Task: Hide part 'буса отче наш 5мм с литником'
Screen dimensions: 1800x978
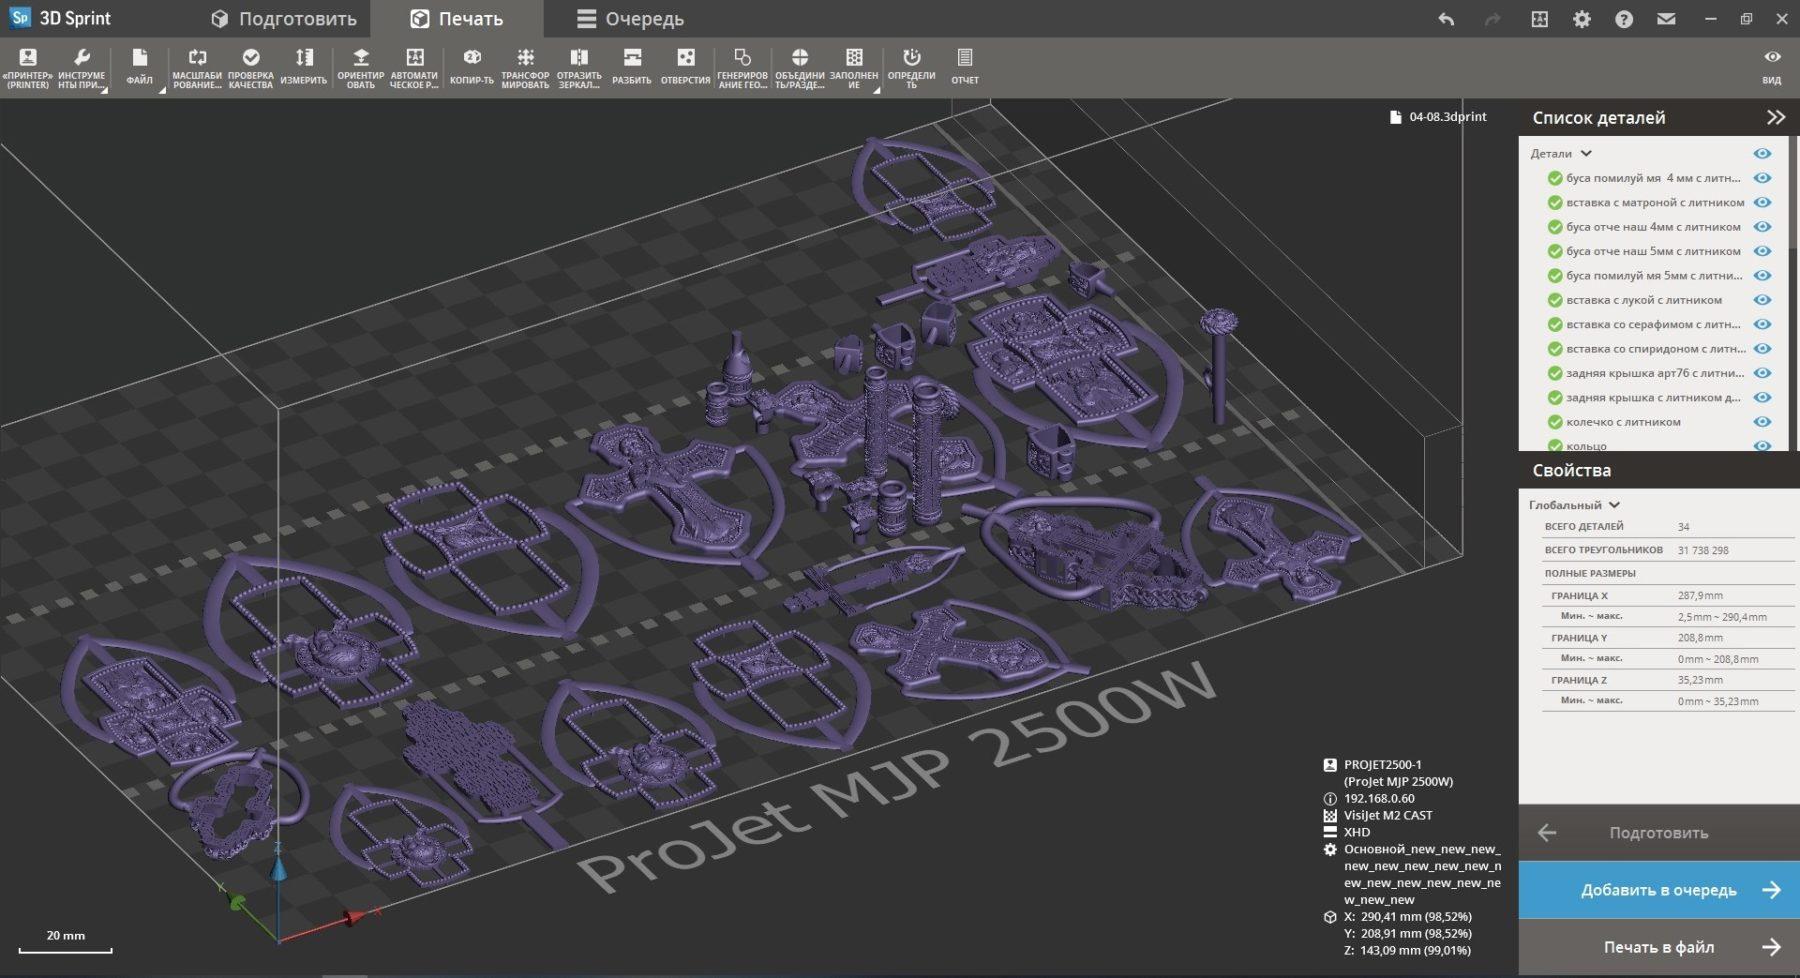Action: pyautogui.click(x=1762, y=251)
